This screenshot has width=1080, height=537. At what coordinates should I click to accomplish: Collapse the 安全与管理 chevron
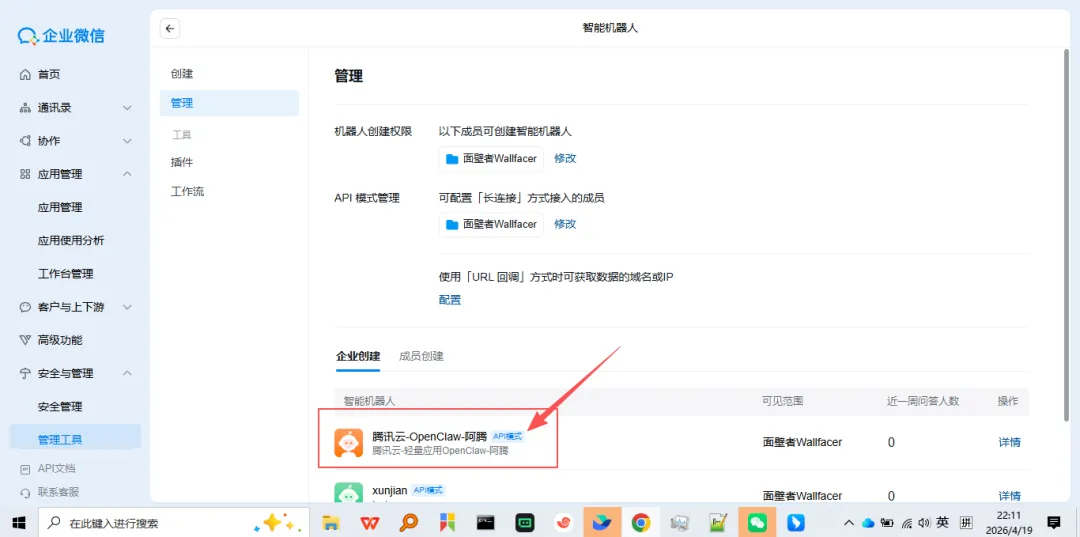127,373
